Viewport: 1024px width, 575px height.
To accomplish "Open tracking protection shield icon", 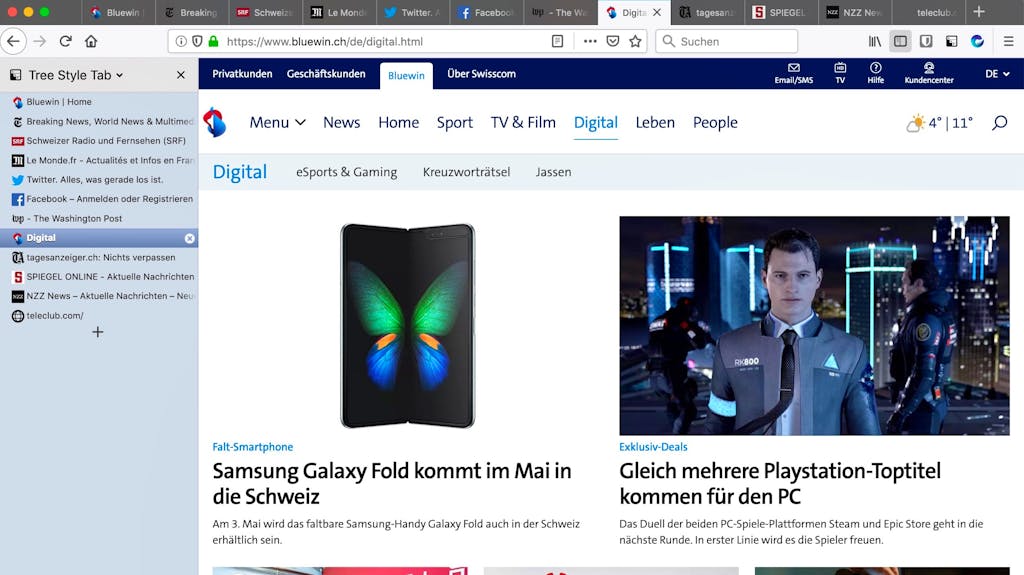I will coord(197,41).
